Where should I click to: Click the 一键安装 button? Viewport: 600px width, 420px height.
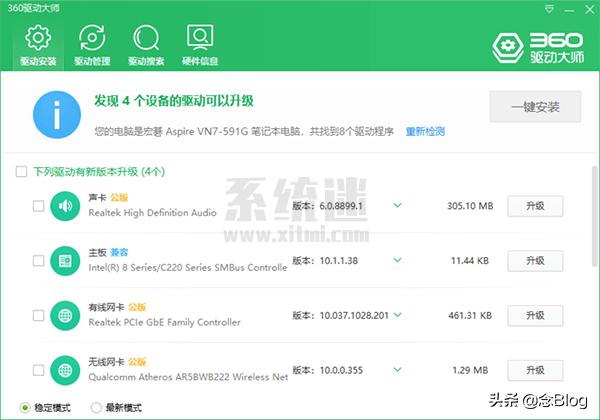[x=535, y=107]
